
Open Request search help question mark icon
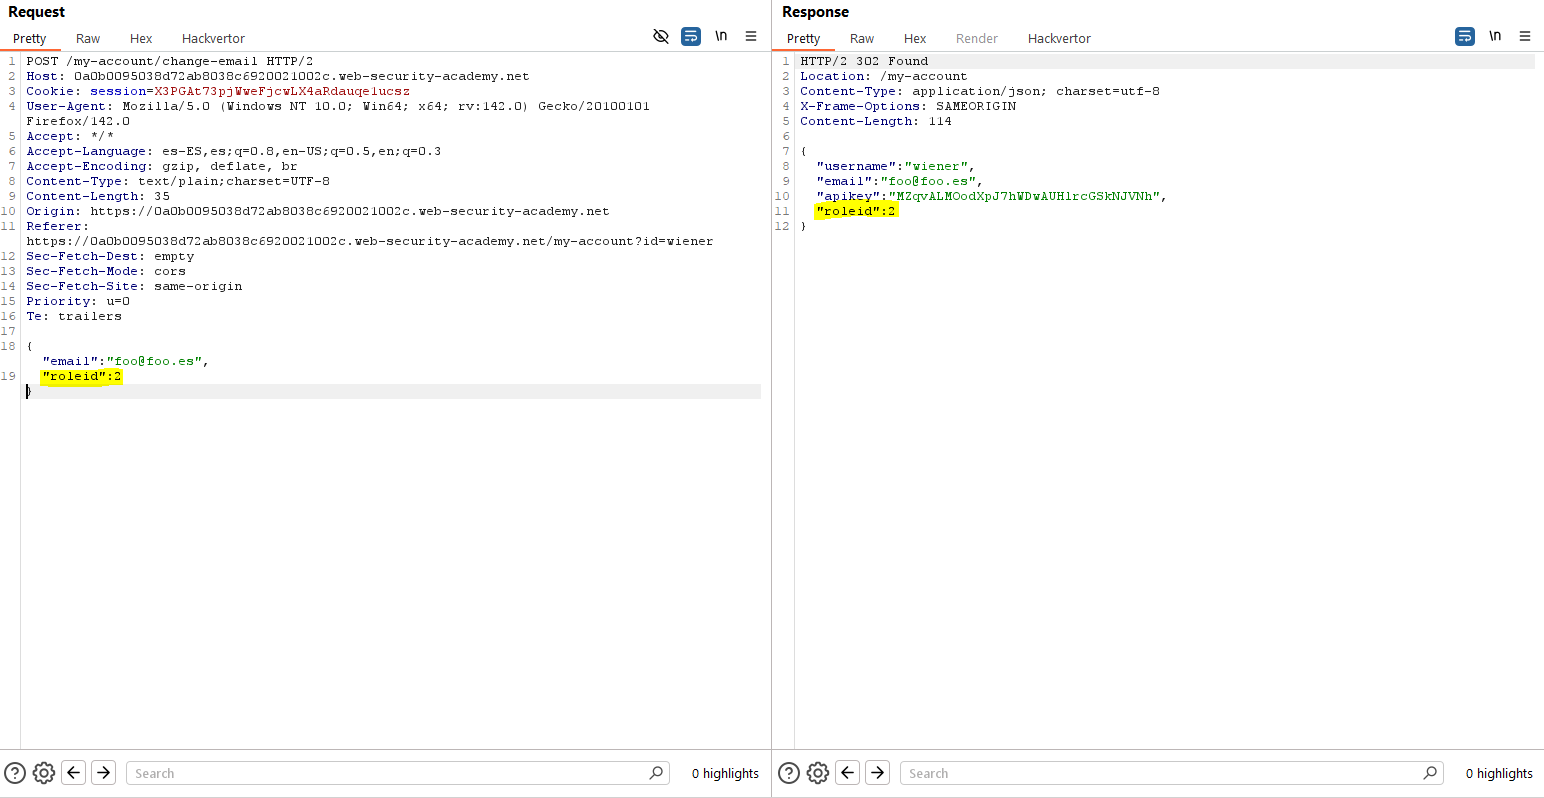tap(15, 773)
